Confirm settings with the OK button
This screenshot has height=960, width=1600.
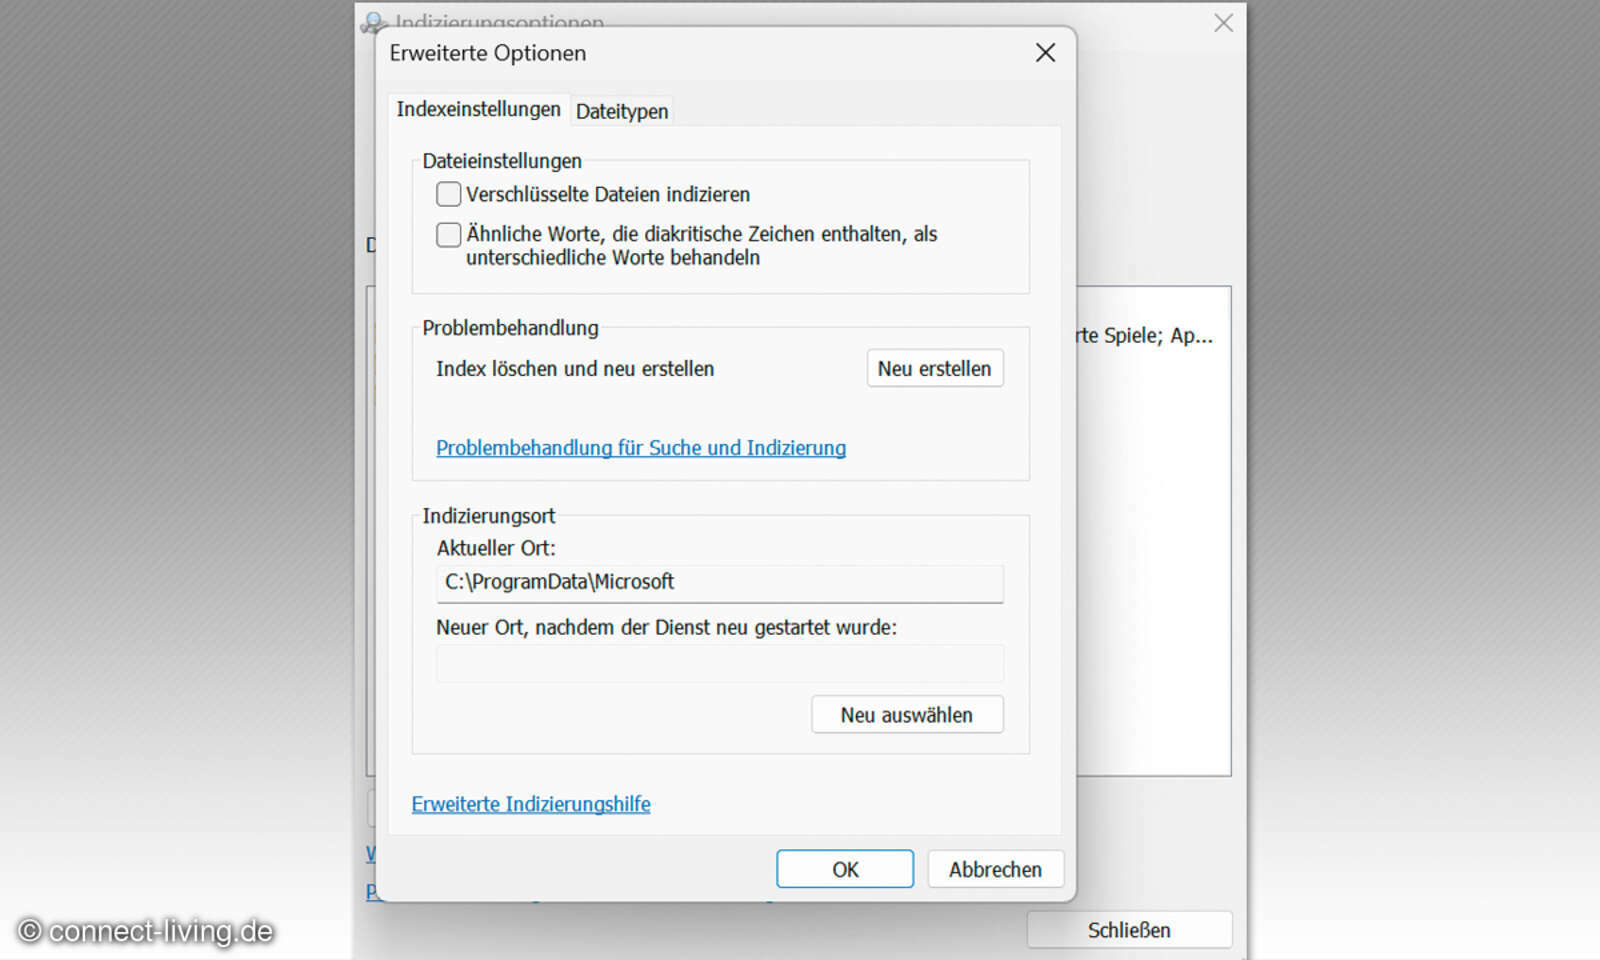click(x=845, y=868)
